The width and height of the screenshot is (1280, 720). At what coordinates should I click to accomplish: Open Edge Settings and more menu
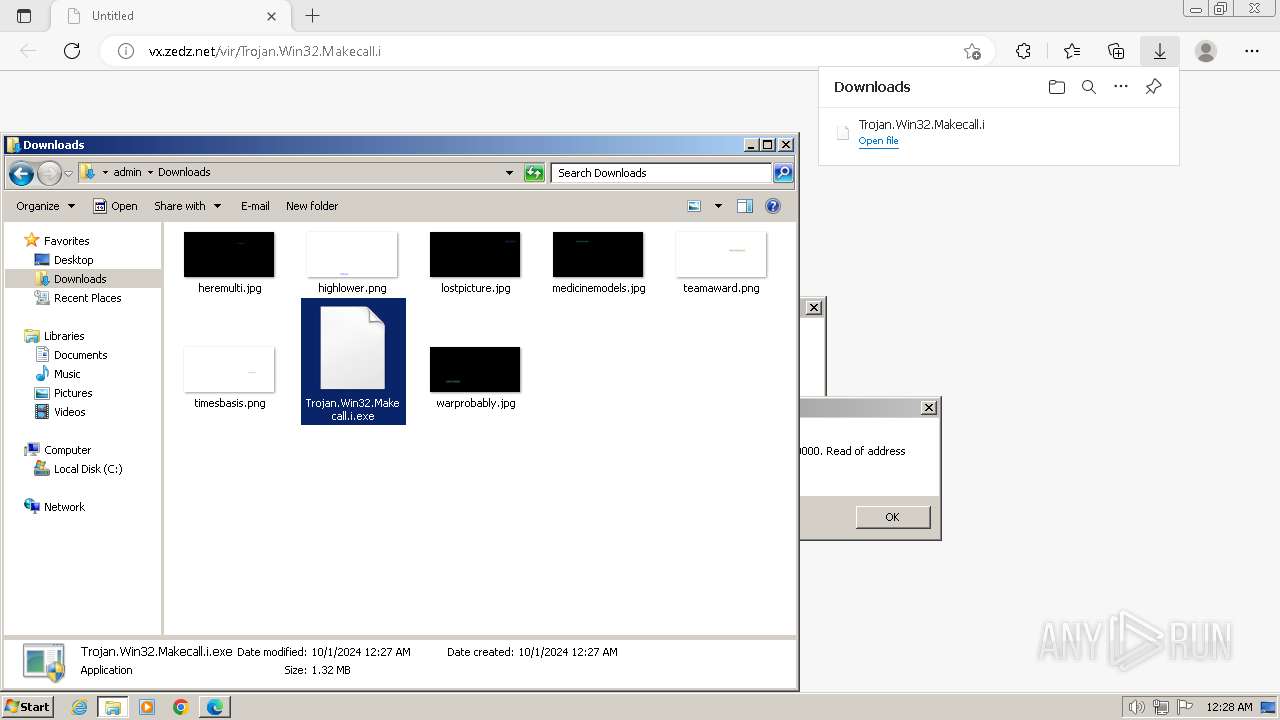(1252, 51)
